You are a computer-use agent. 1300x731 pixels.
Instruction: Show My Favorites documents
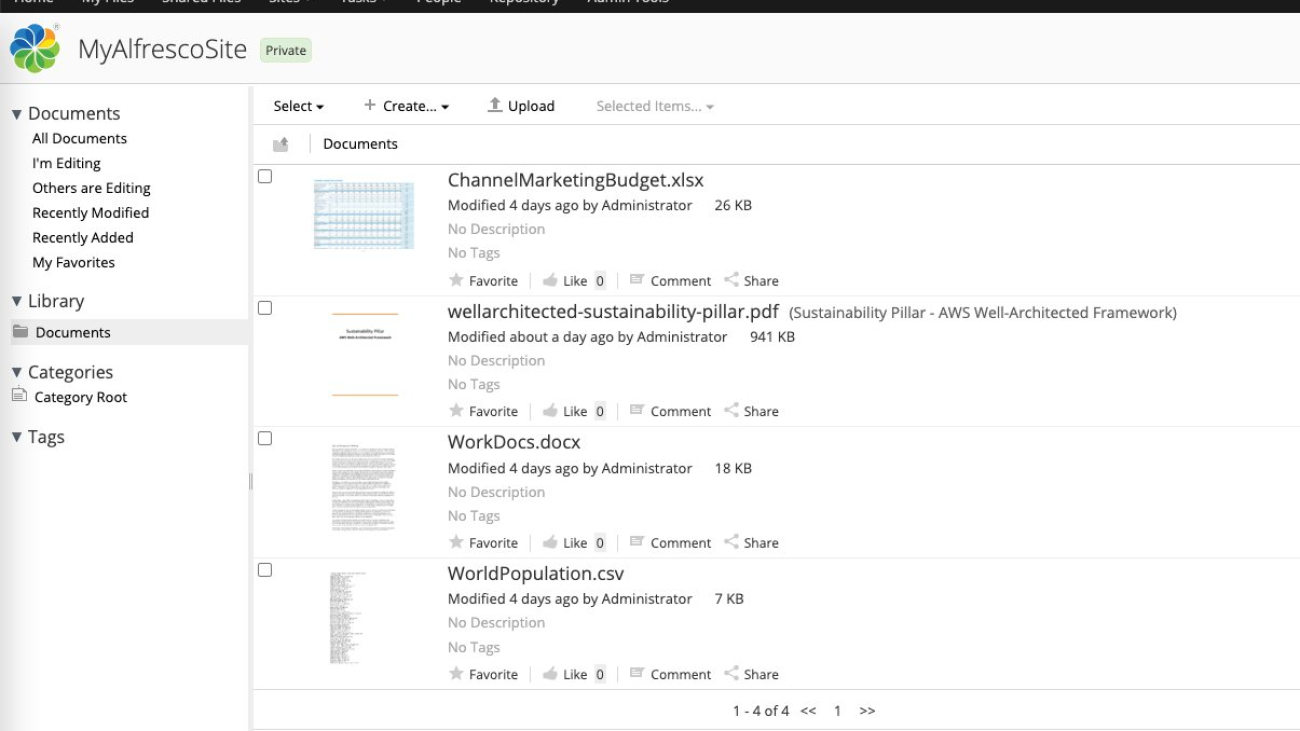point(73,263)
